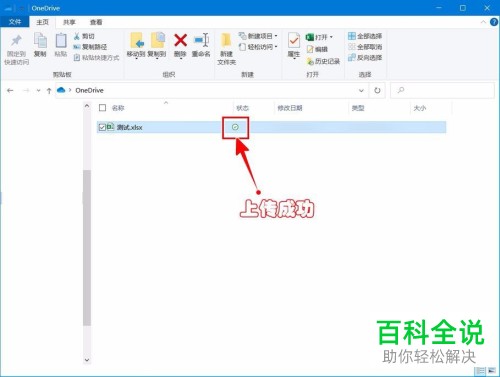This screenshot has height=377, width=500.
Task: Open the 新建项目 dropdown
Action: tap(258, 36)
